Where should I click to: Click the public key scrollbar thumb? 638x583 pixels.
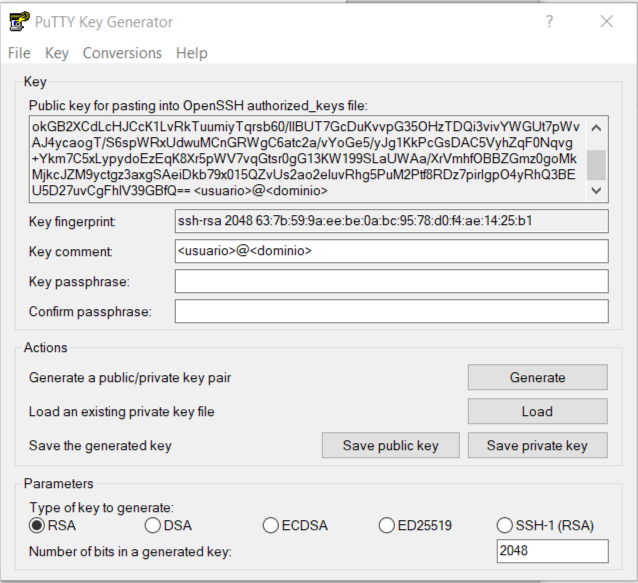[x=596, y=165]
